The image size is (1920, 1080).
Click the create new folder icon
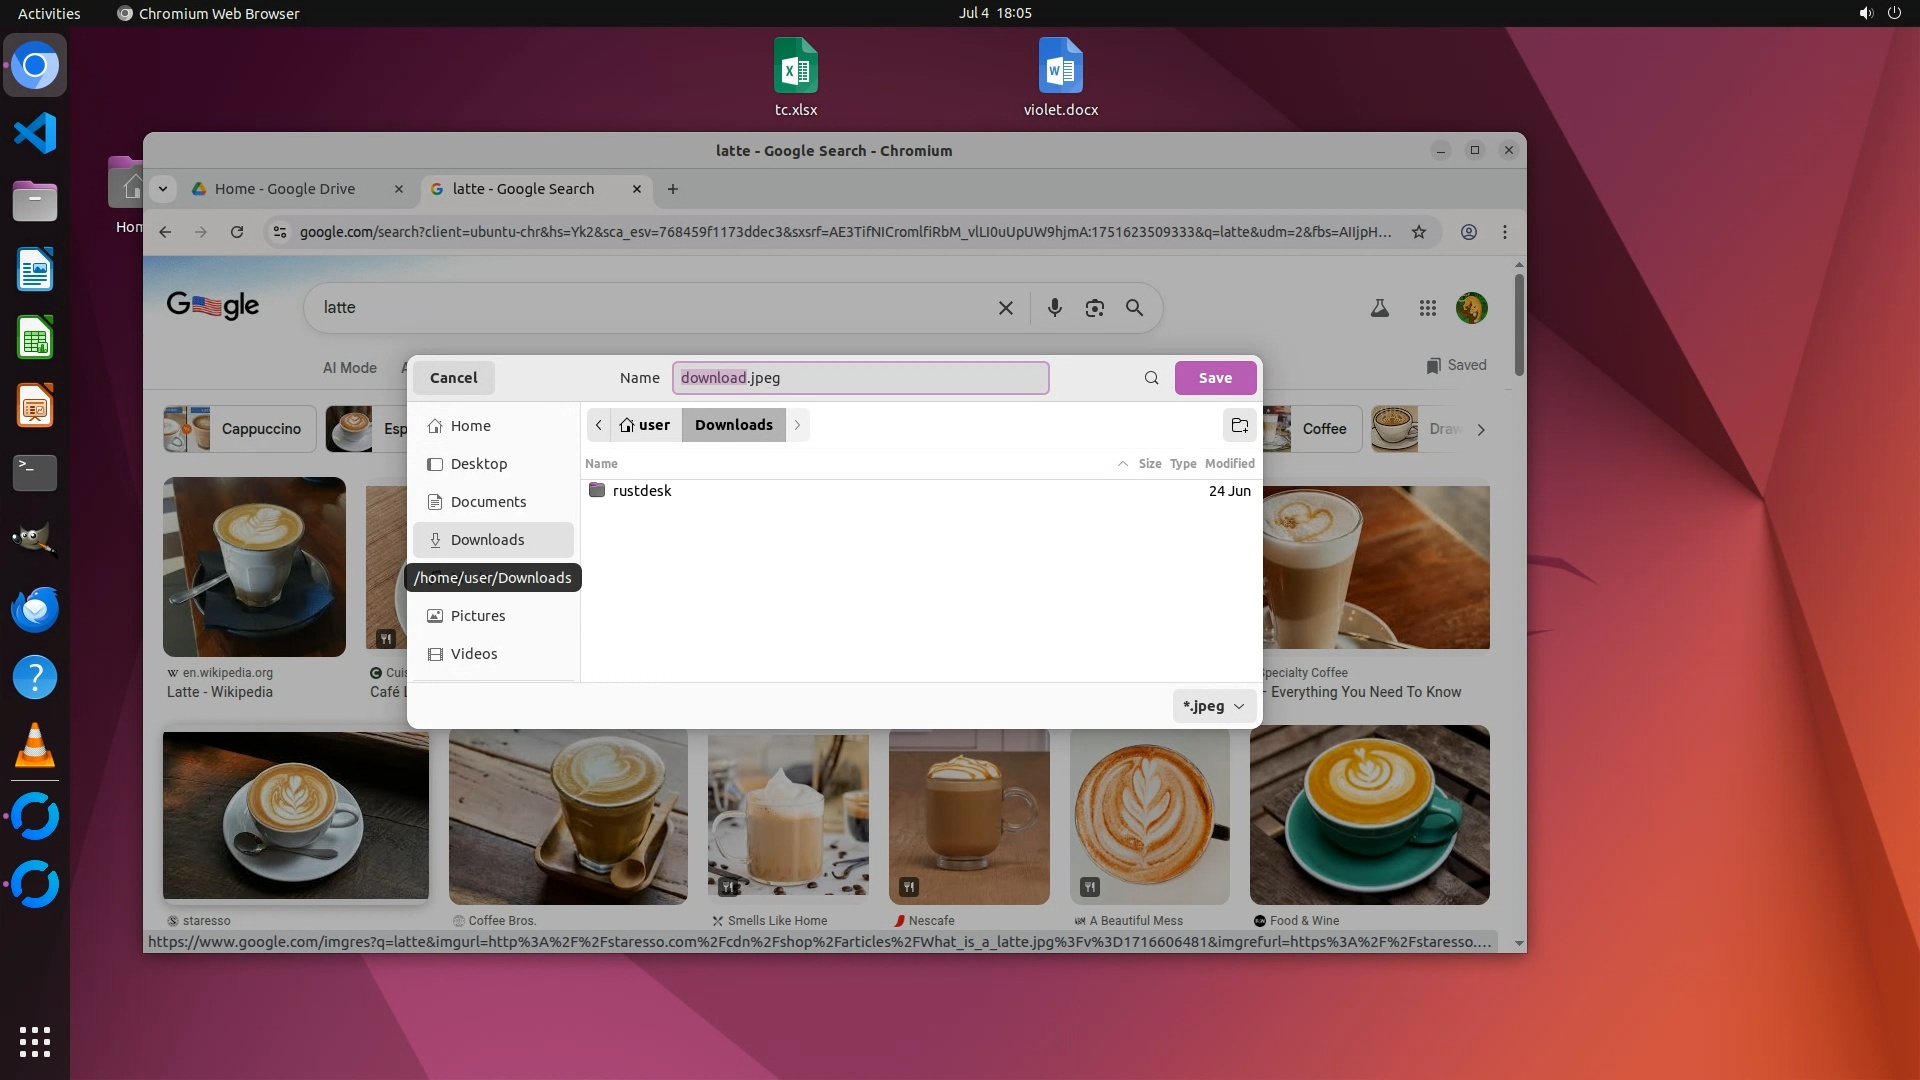click(x=1239, y=425)
